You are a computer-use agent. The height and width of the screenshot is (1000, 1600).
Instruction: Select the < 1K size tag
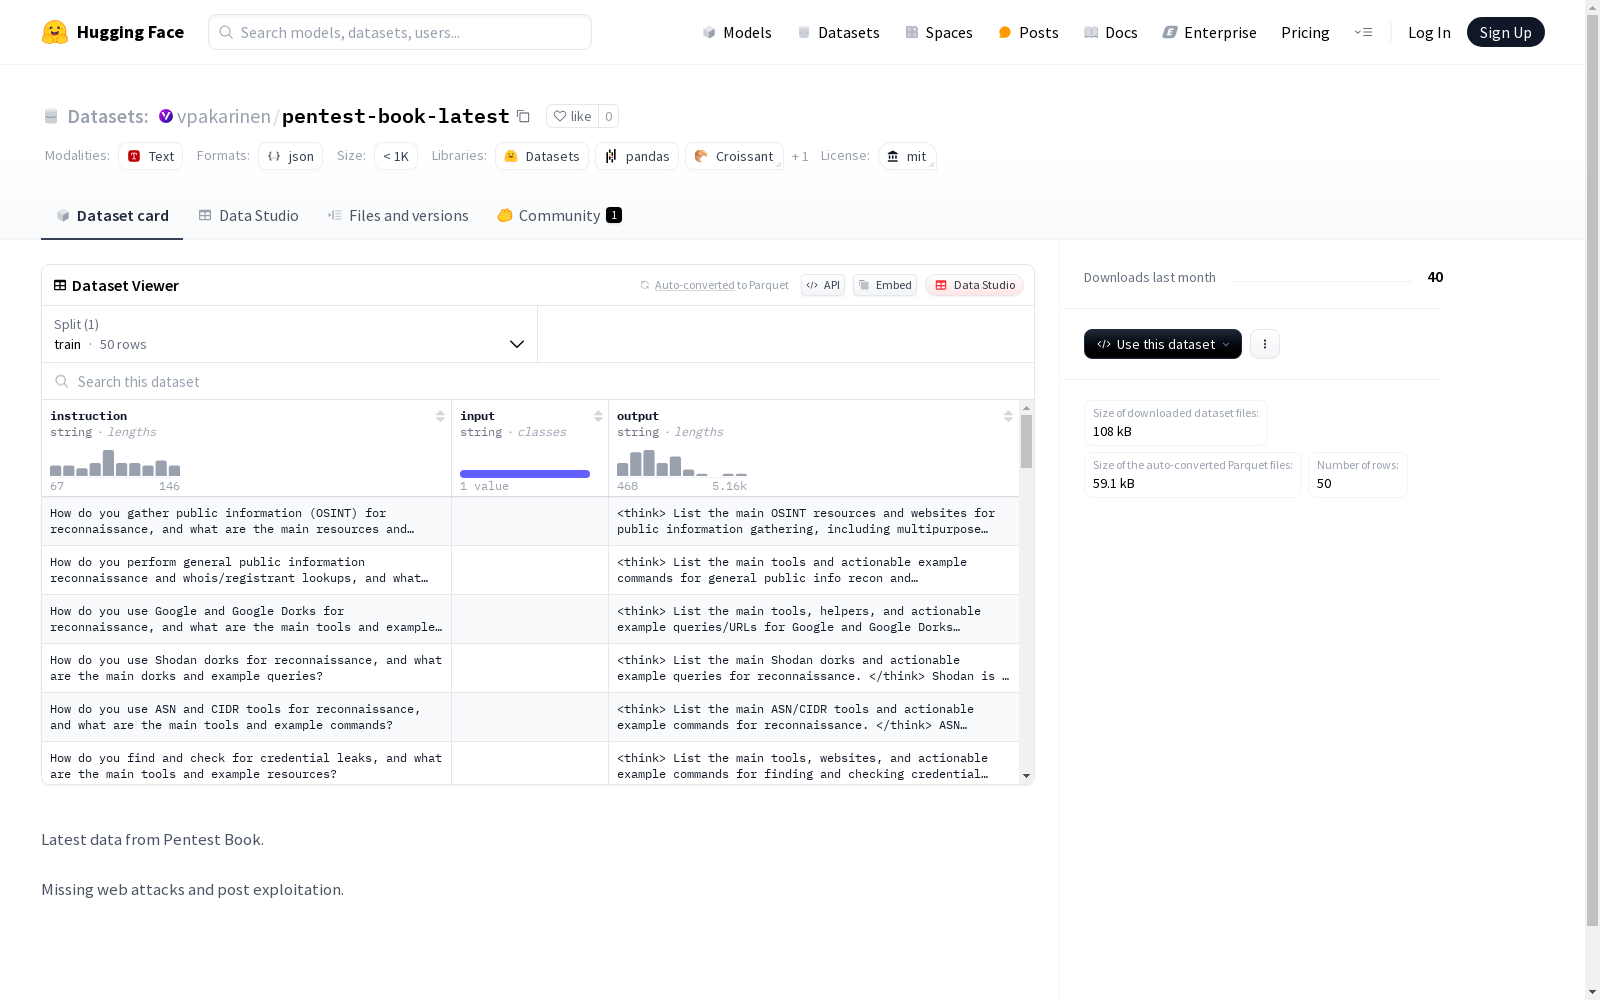[396, 156]
